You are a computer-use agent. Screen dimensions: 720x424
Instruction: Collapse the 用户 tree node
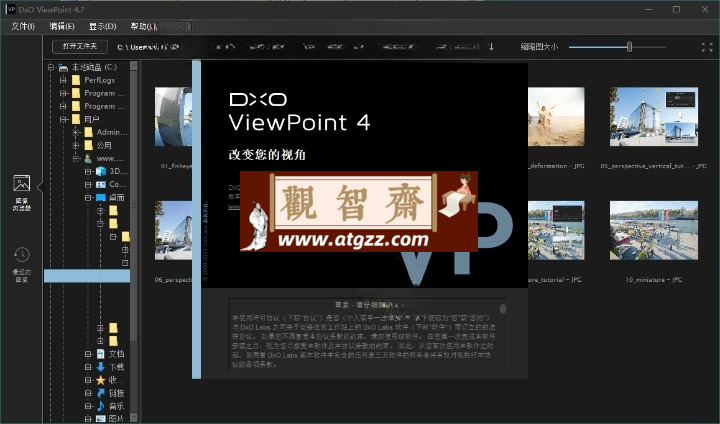point(63,119)
